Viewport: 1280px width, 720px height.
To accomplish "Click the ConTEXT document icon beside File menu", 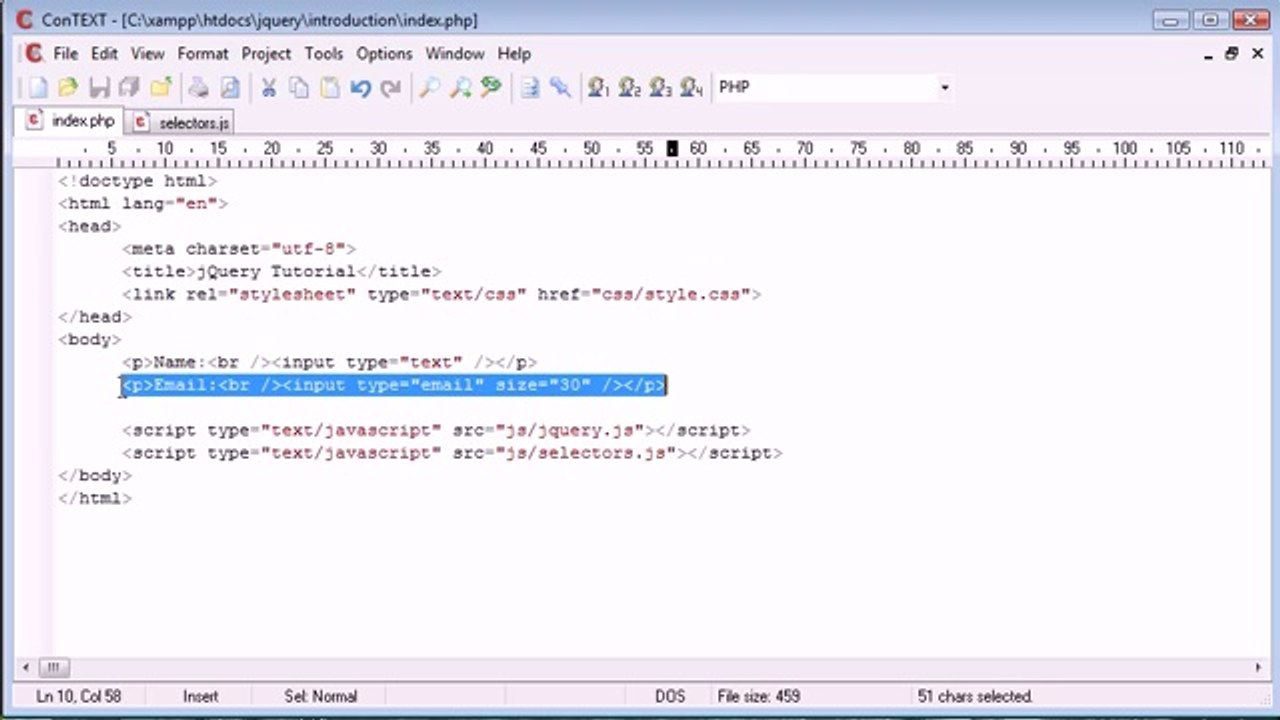I will point(34,54).
